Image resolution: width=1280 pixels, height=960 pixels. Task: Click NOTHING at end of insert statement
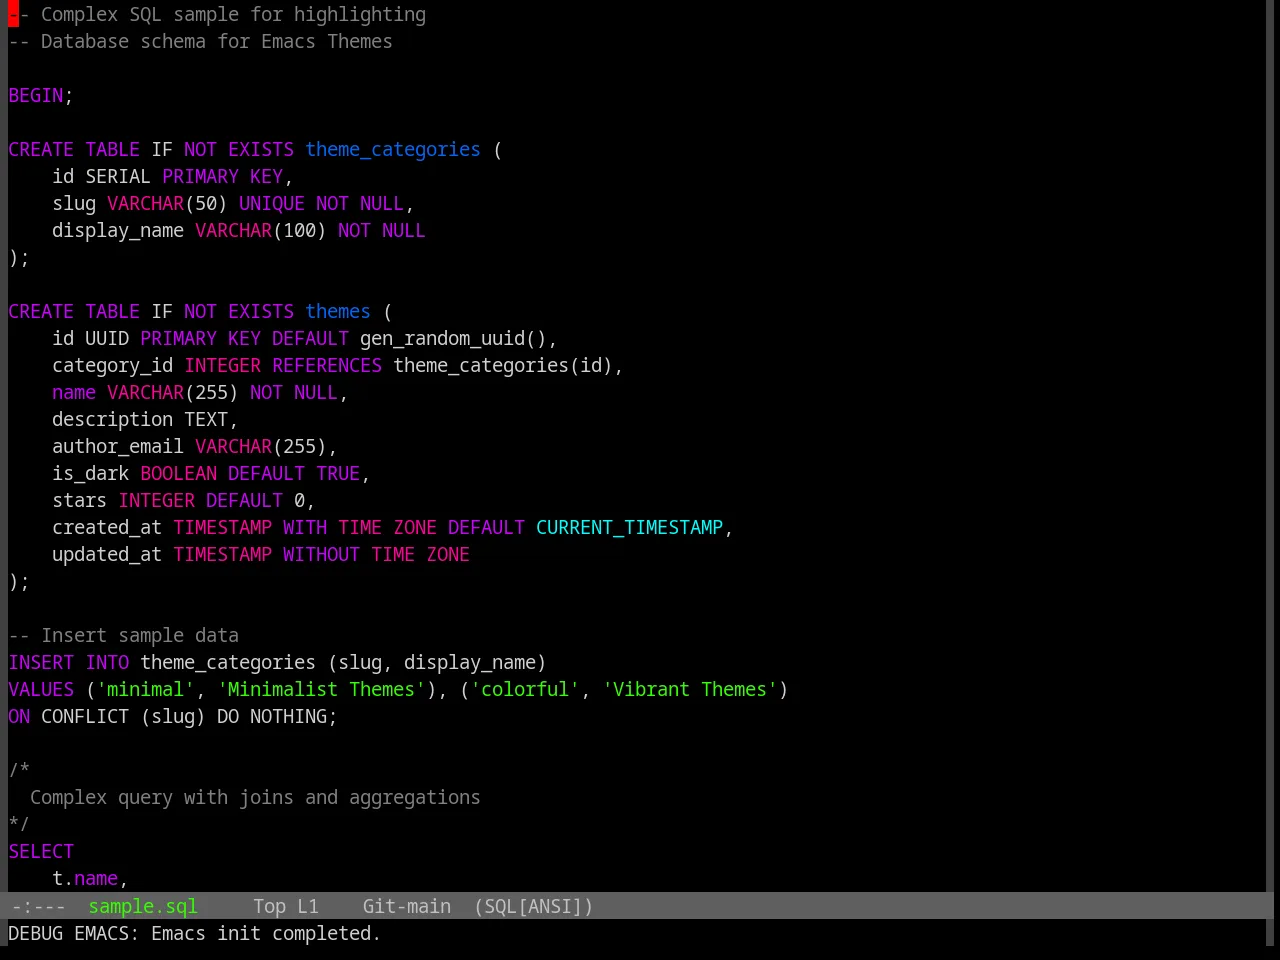coord(289,716)
